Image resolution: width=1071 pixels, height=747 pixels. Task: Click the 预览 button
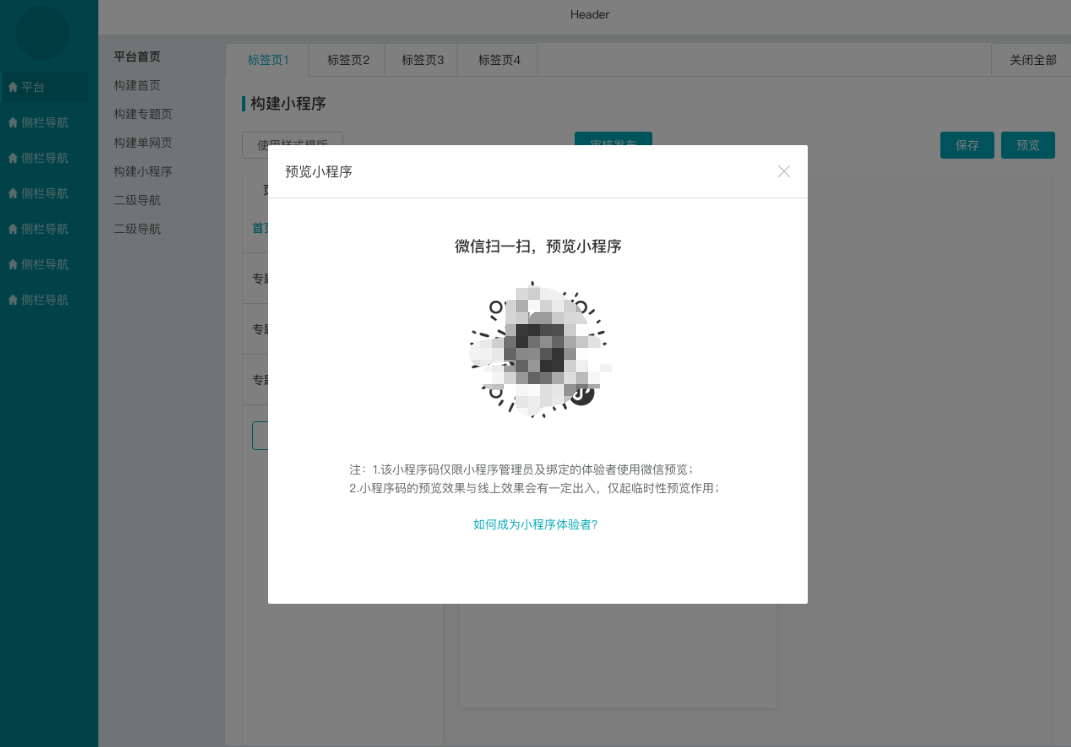1027,145
